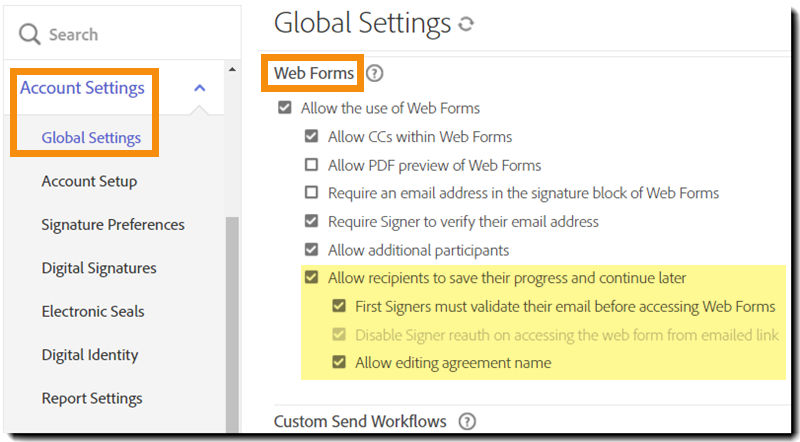Toggle Allow CCs within Web Forms
800x442 pixels.
click(x=312, y=137)
